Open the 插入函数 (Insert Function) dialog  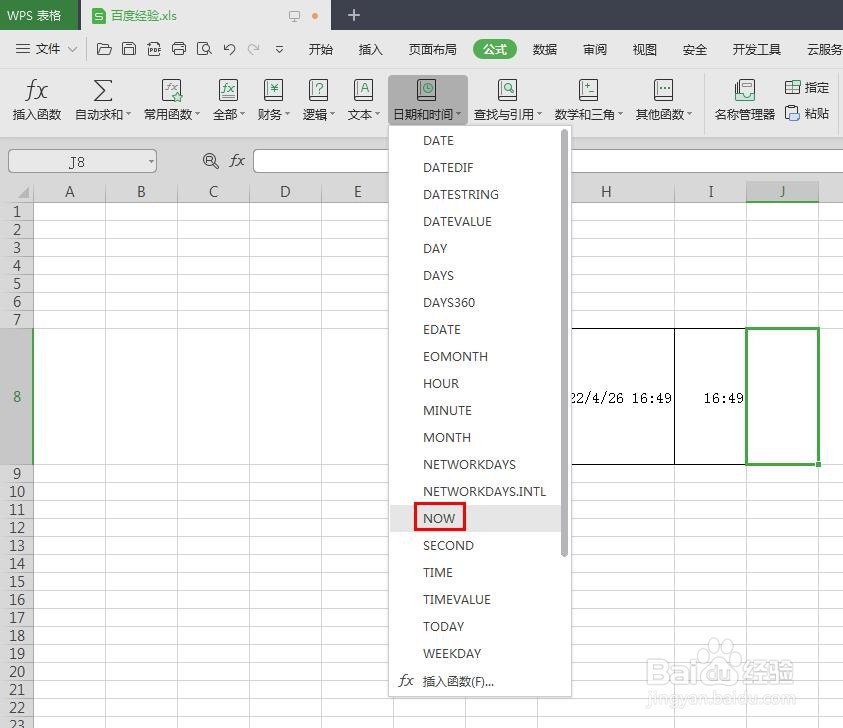pyautogui.click(x=36, y=99)
